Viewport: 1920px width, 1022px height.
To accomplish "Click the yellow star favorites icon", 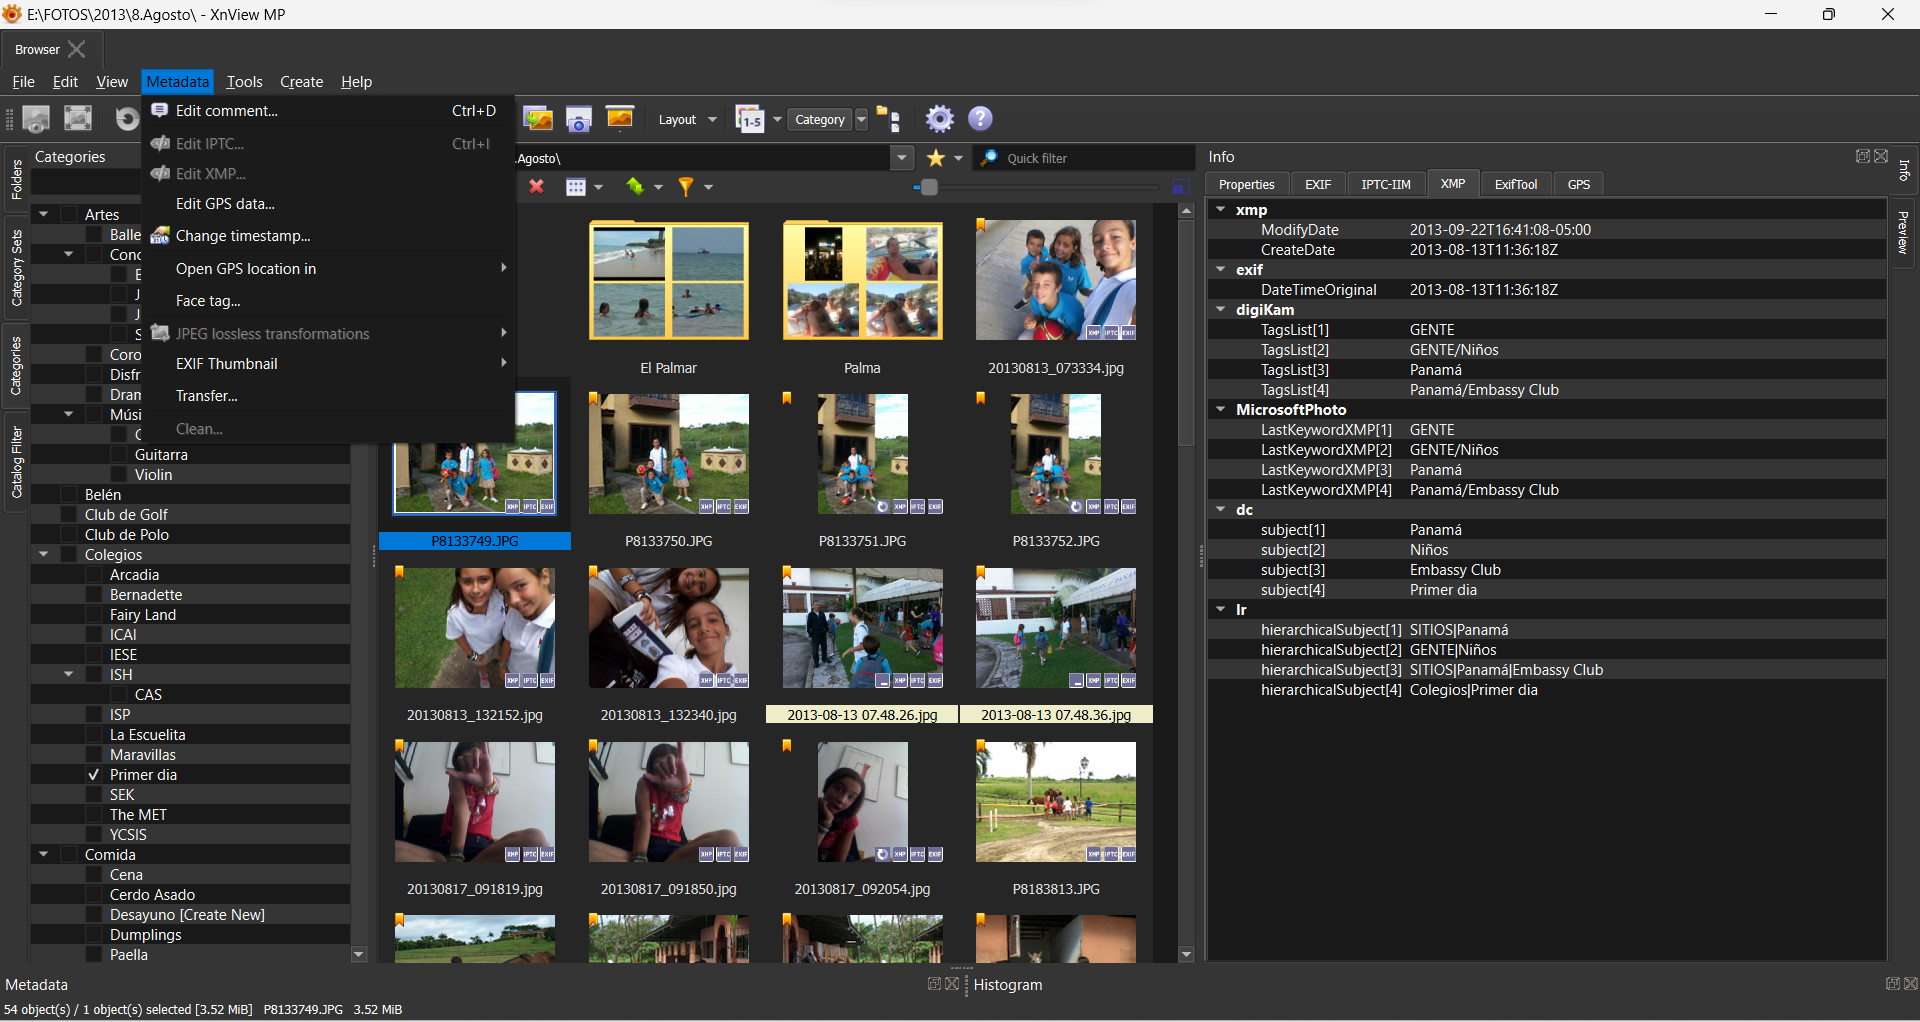I will [x=936, y=158].
